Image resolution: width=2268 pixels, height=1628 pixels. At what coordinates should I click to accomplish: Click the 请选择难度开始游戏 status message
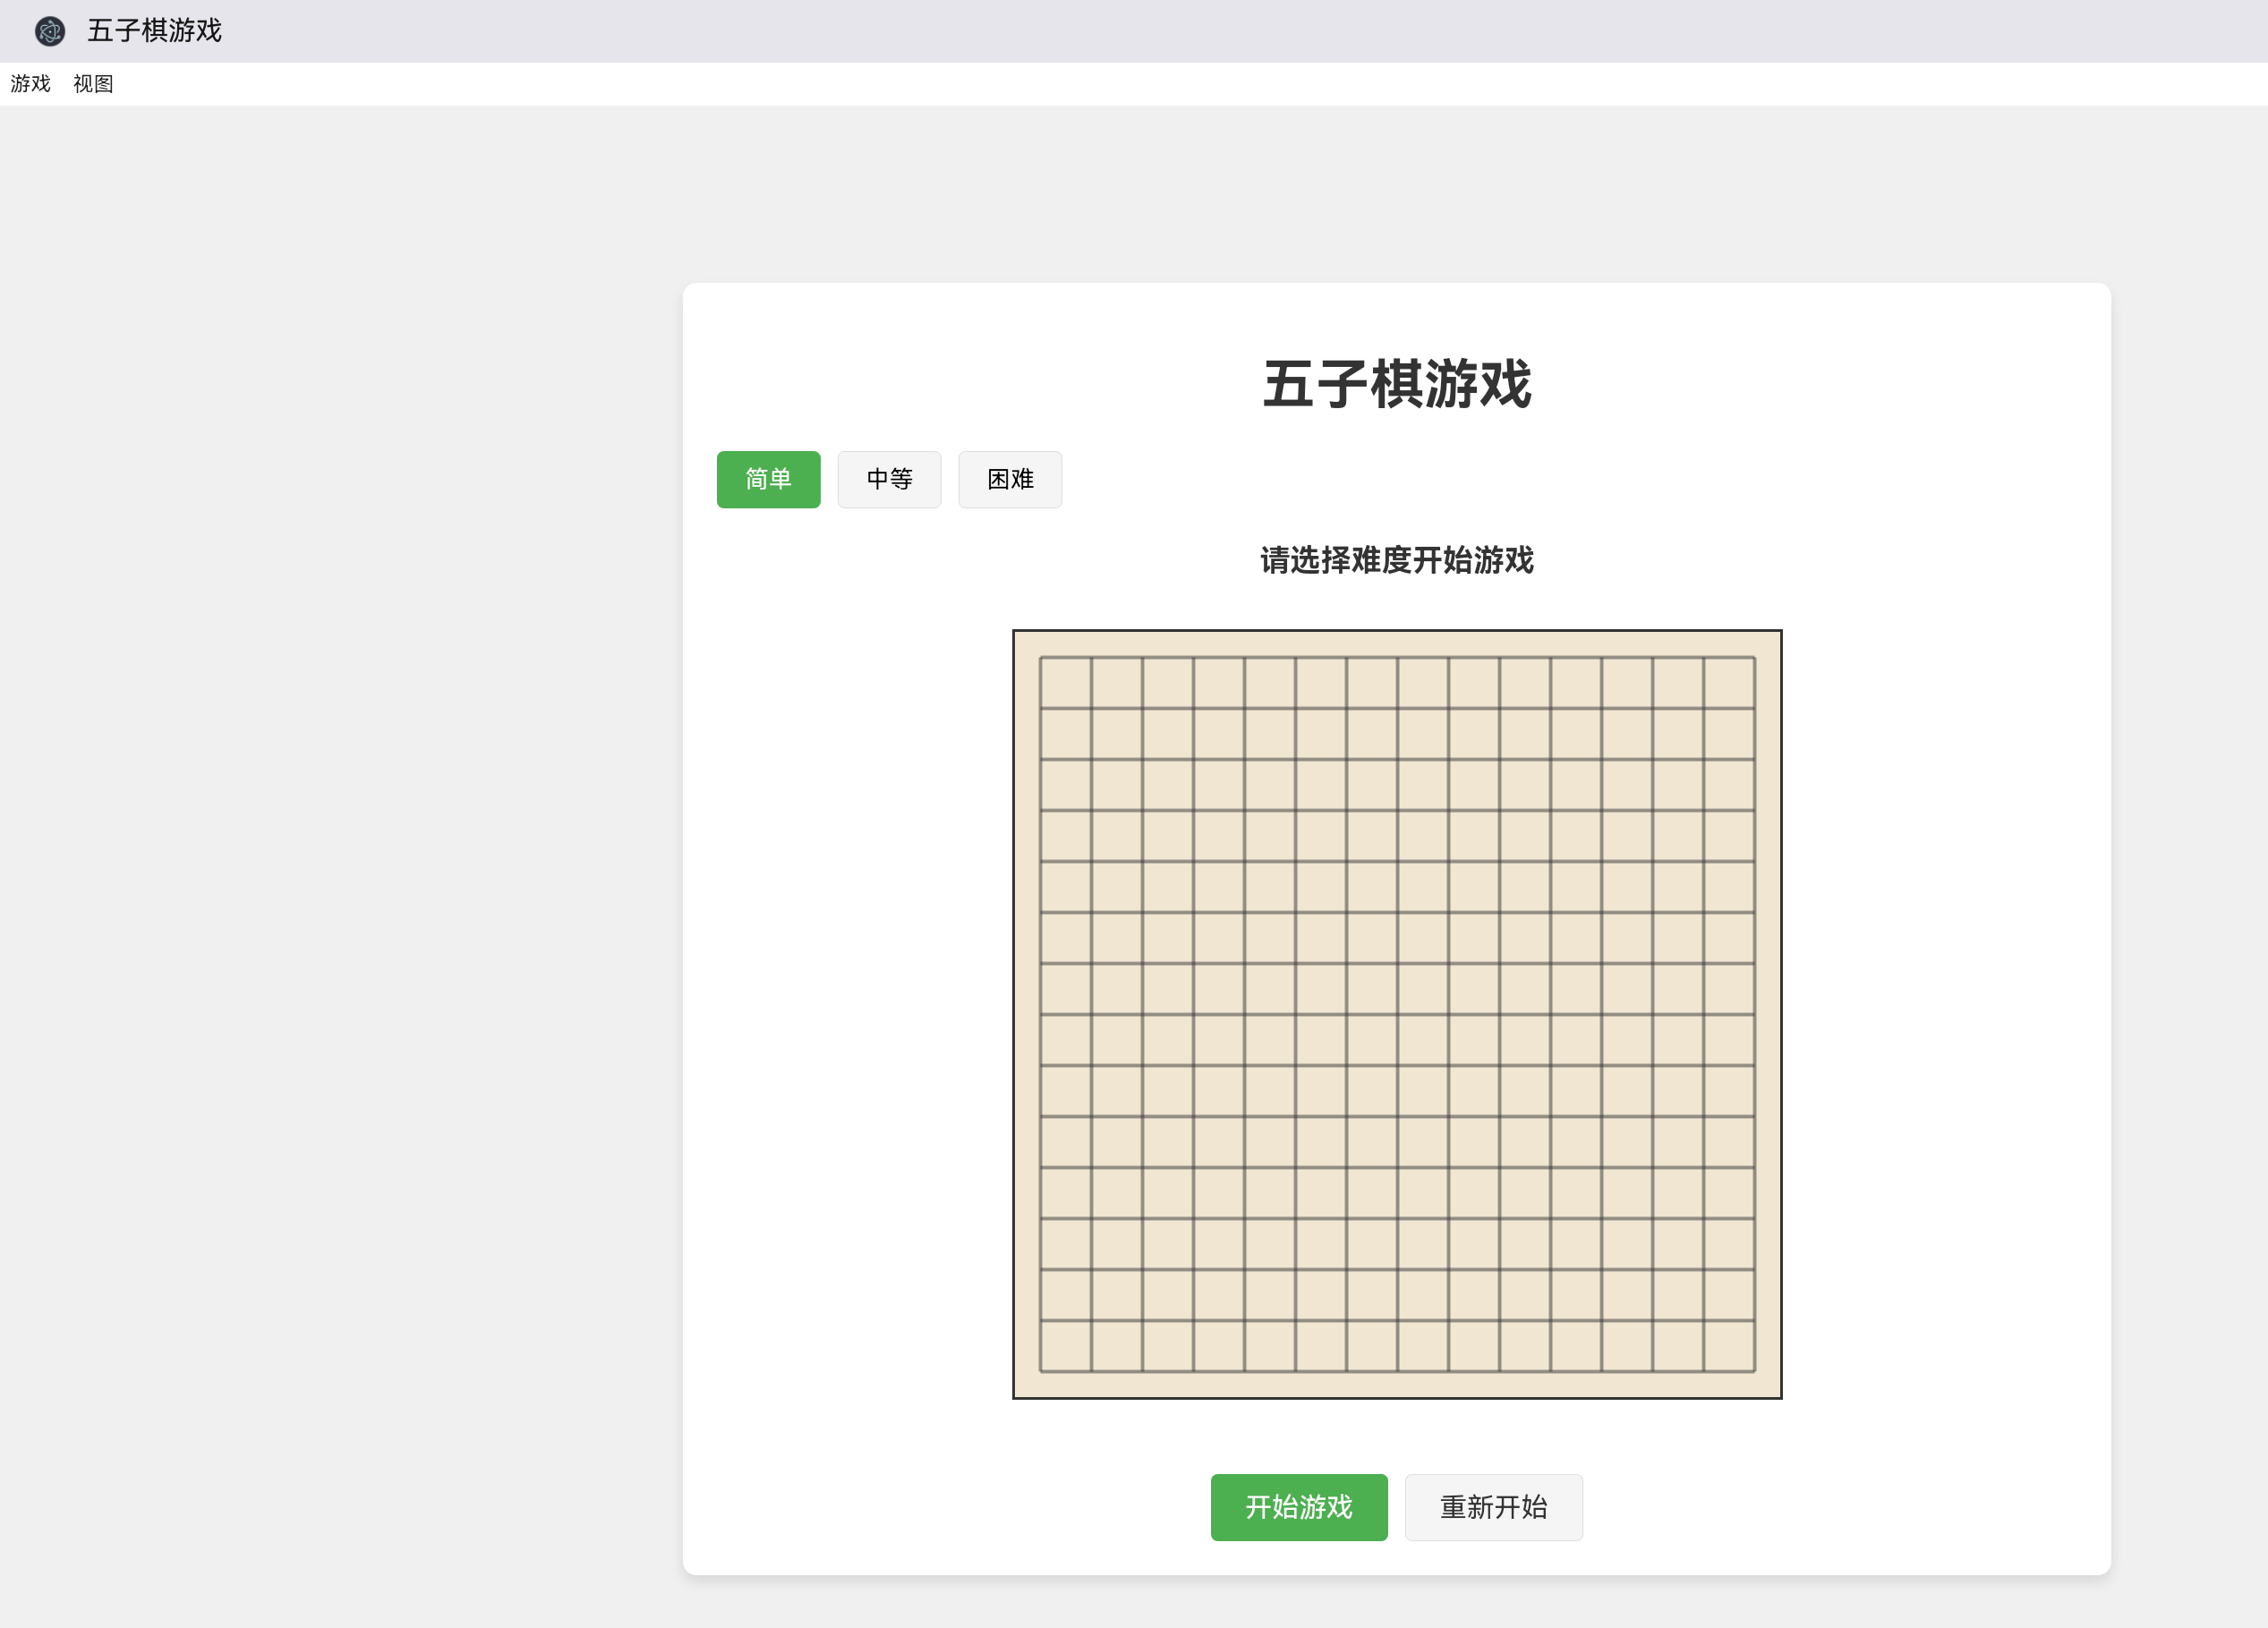click(x=1396, y=561)
